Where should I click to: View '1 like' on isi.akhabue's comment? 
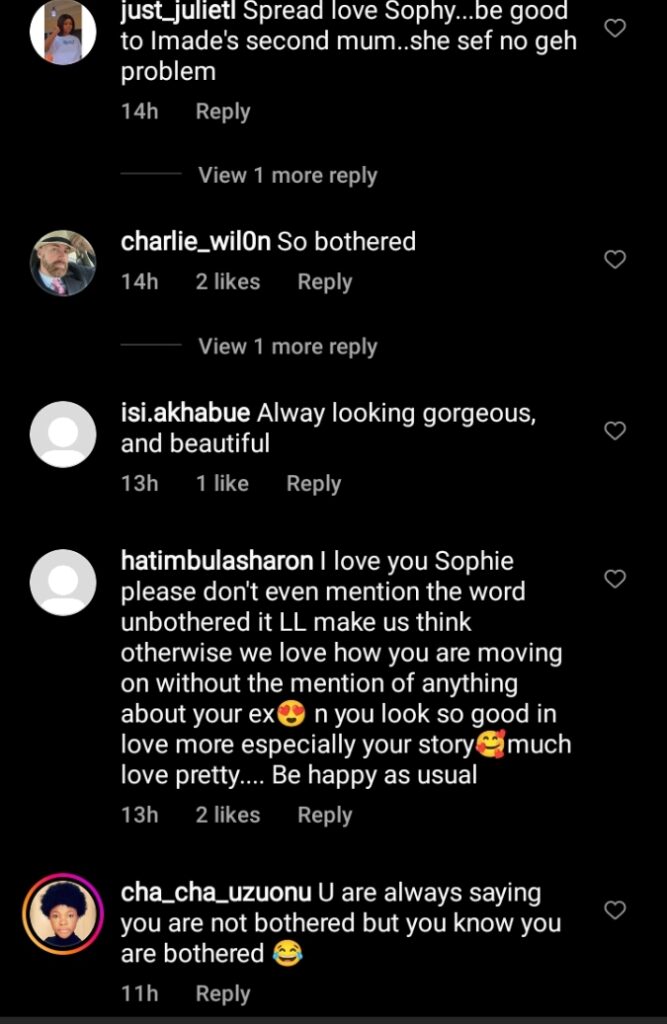222,483
